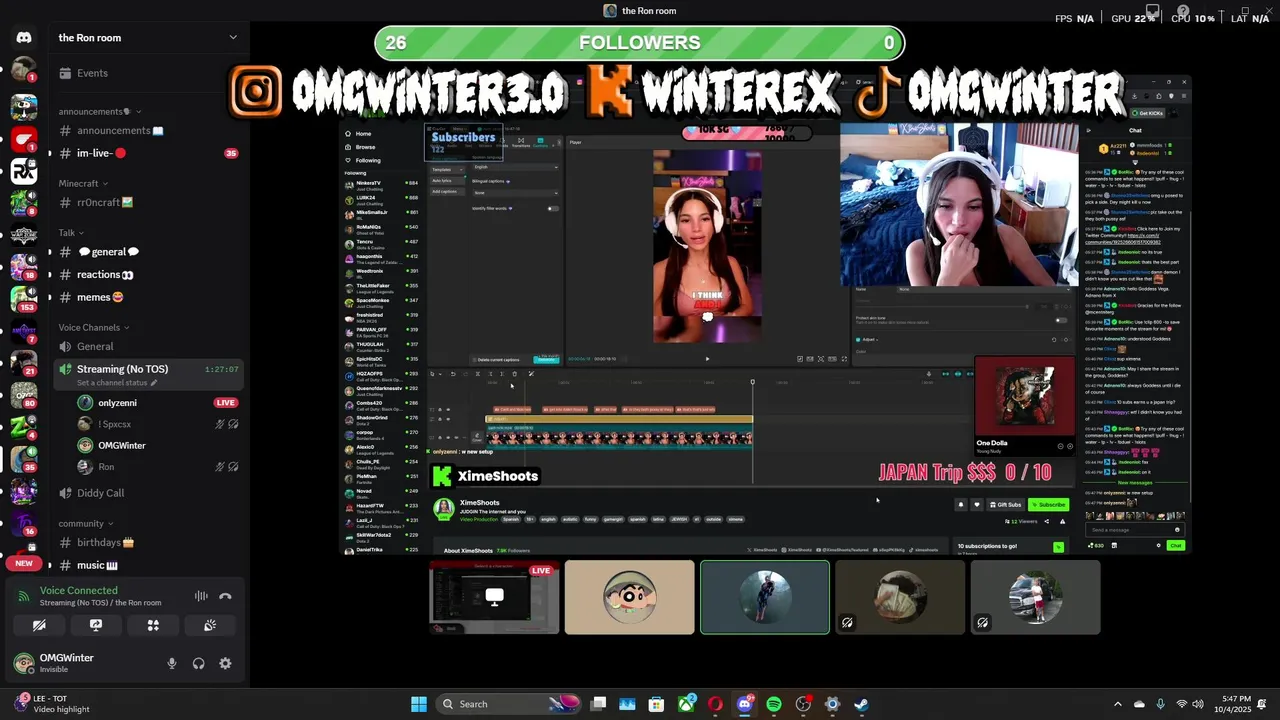Select the green-highlighted speaking participant tile
The width and height of the screenshot is (1280, 720).
click(x=765, y=597)
